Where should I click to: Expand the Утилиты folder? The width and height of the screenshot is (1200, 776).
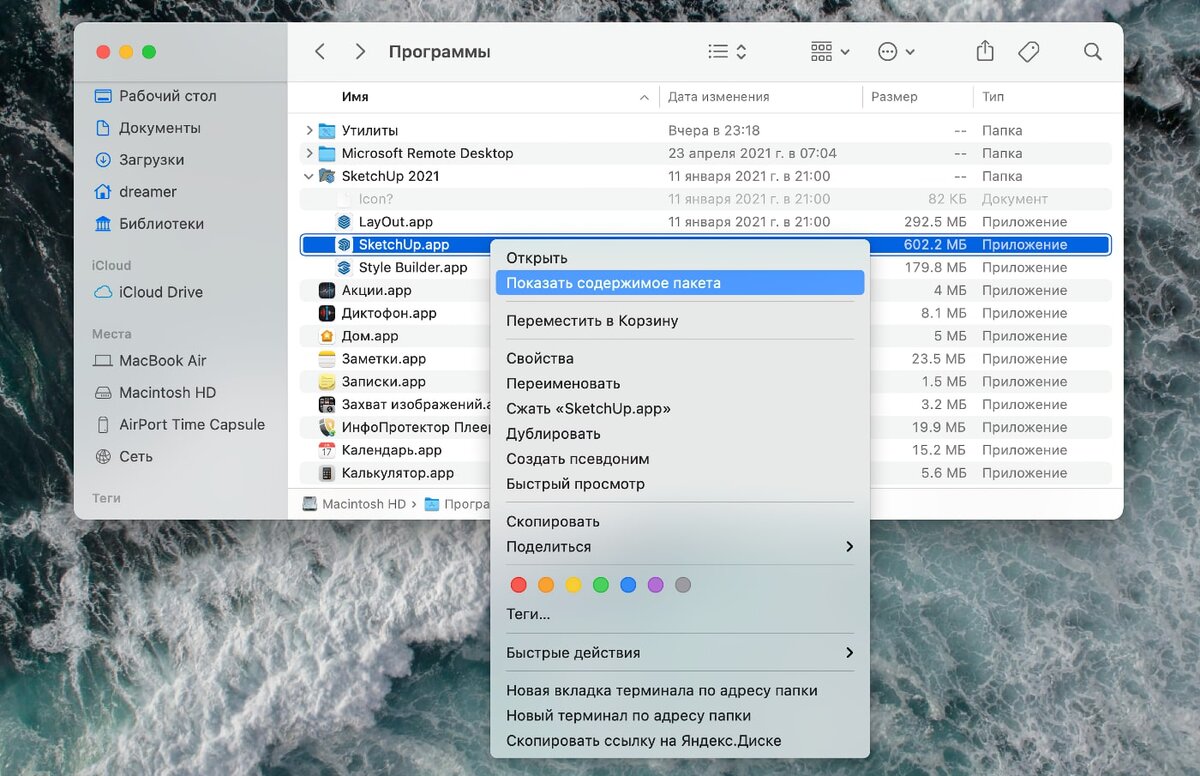[309, 131]
